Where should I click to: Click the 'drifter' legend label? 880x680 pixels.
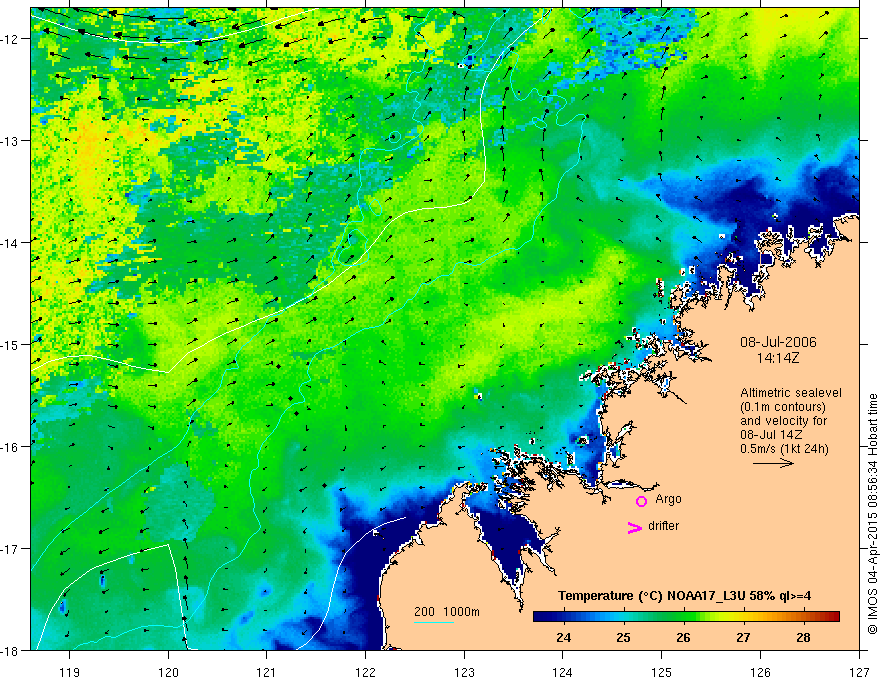click(663, 526)
